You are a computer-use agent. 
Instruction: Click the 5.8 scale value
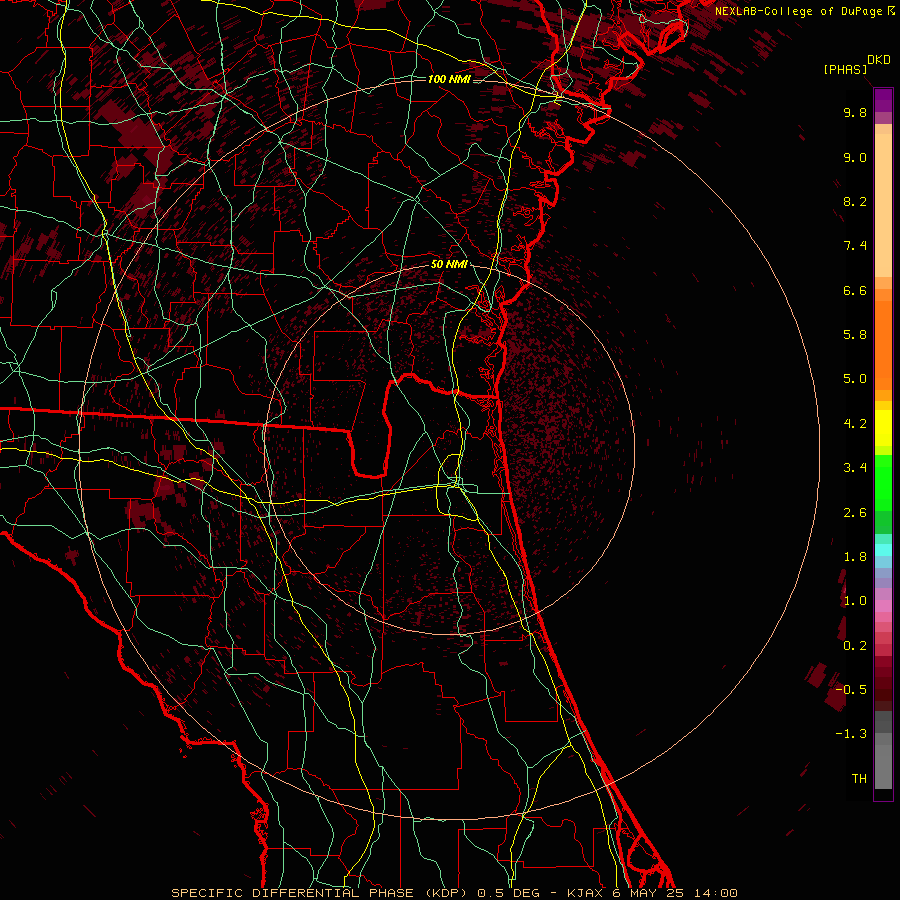855,335
